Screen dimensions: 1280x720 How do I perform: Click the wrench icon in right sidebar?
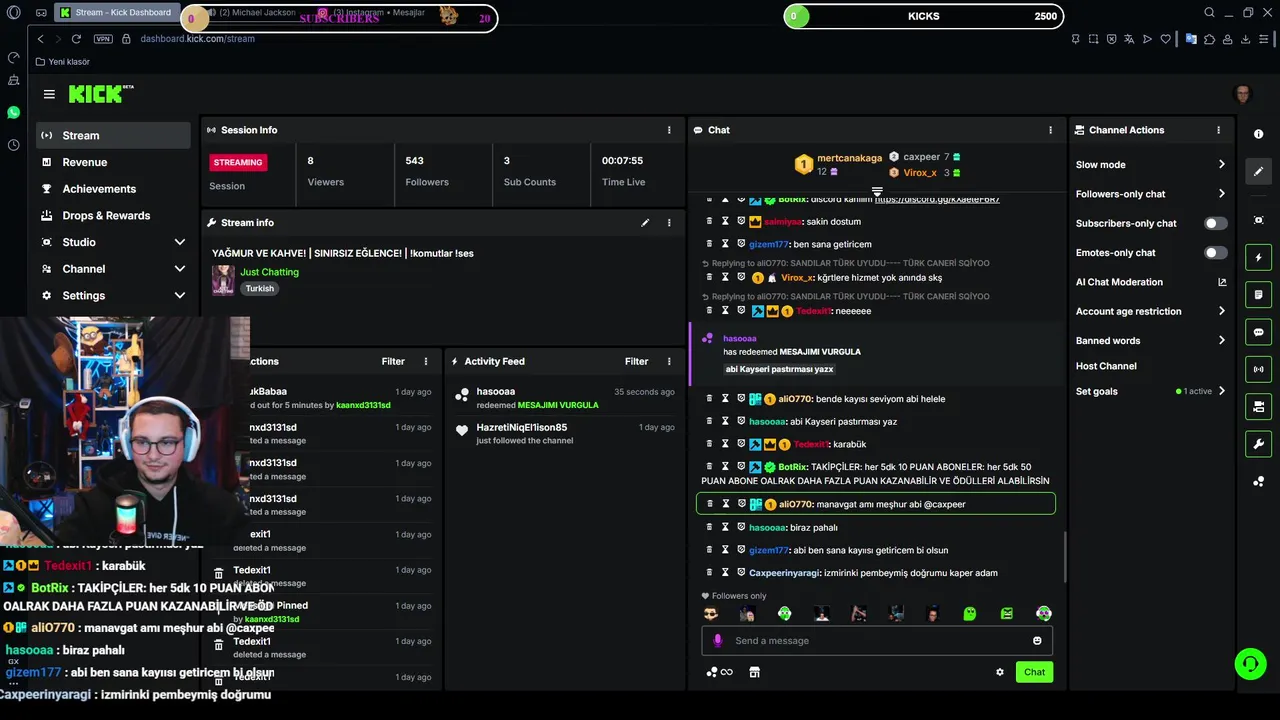pos(1258,444)
